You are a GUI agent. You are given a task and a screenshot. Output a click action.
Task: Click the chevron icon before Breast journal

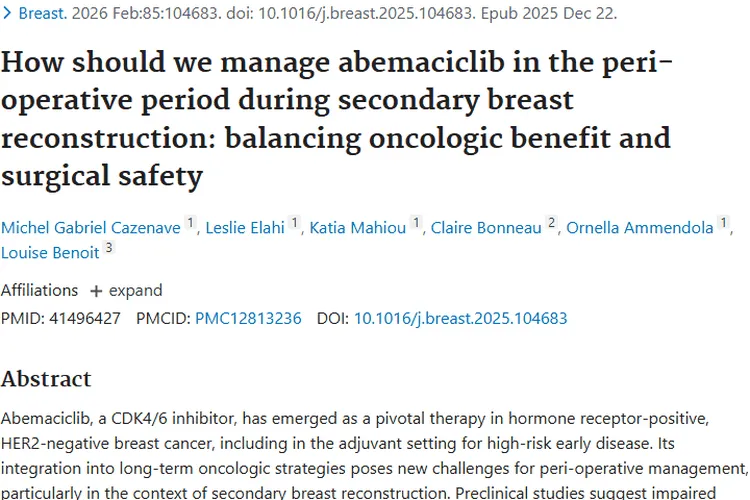7,15
